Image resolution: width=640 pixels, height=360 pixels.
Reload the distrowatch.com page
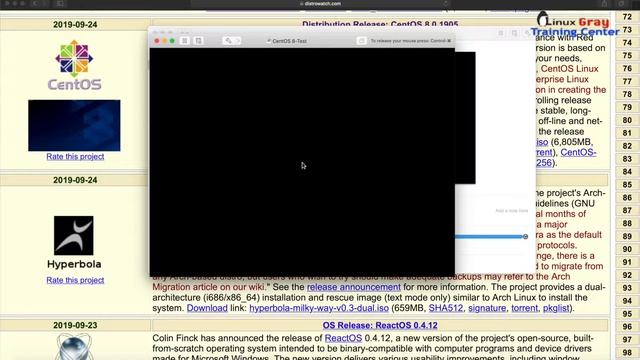(x=446, y=4)
